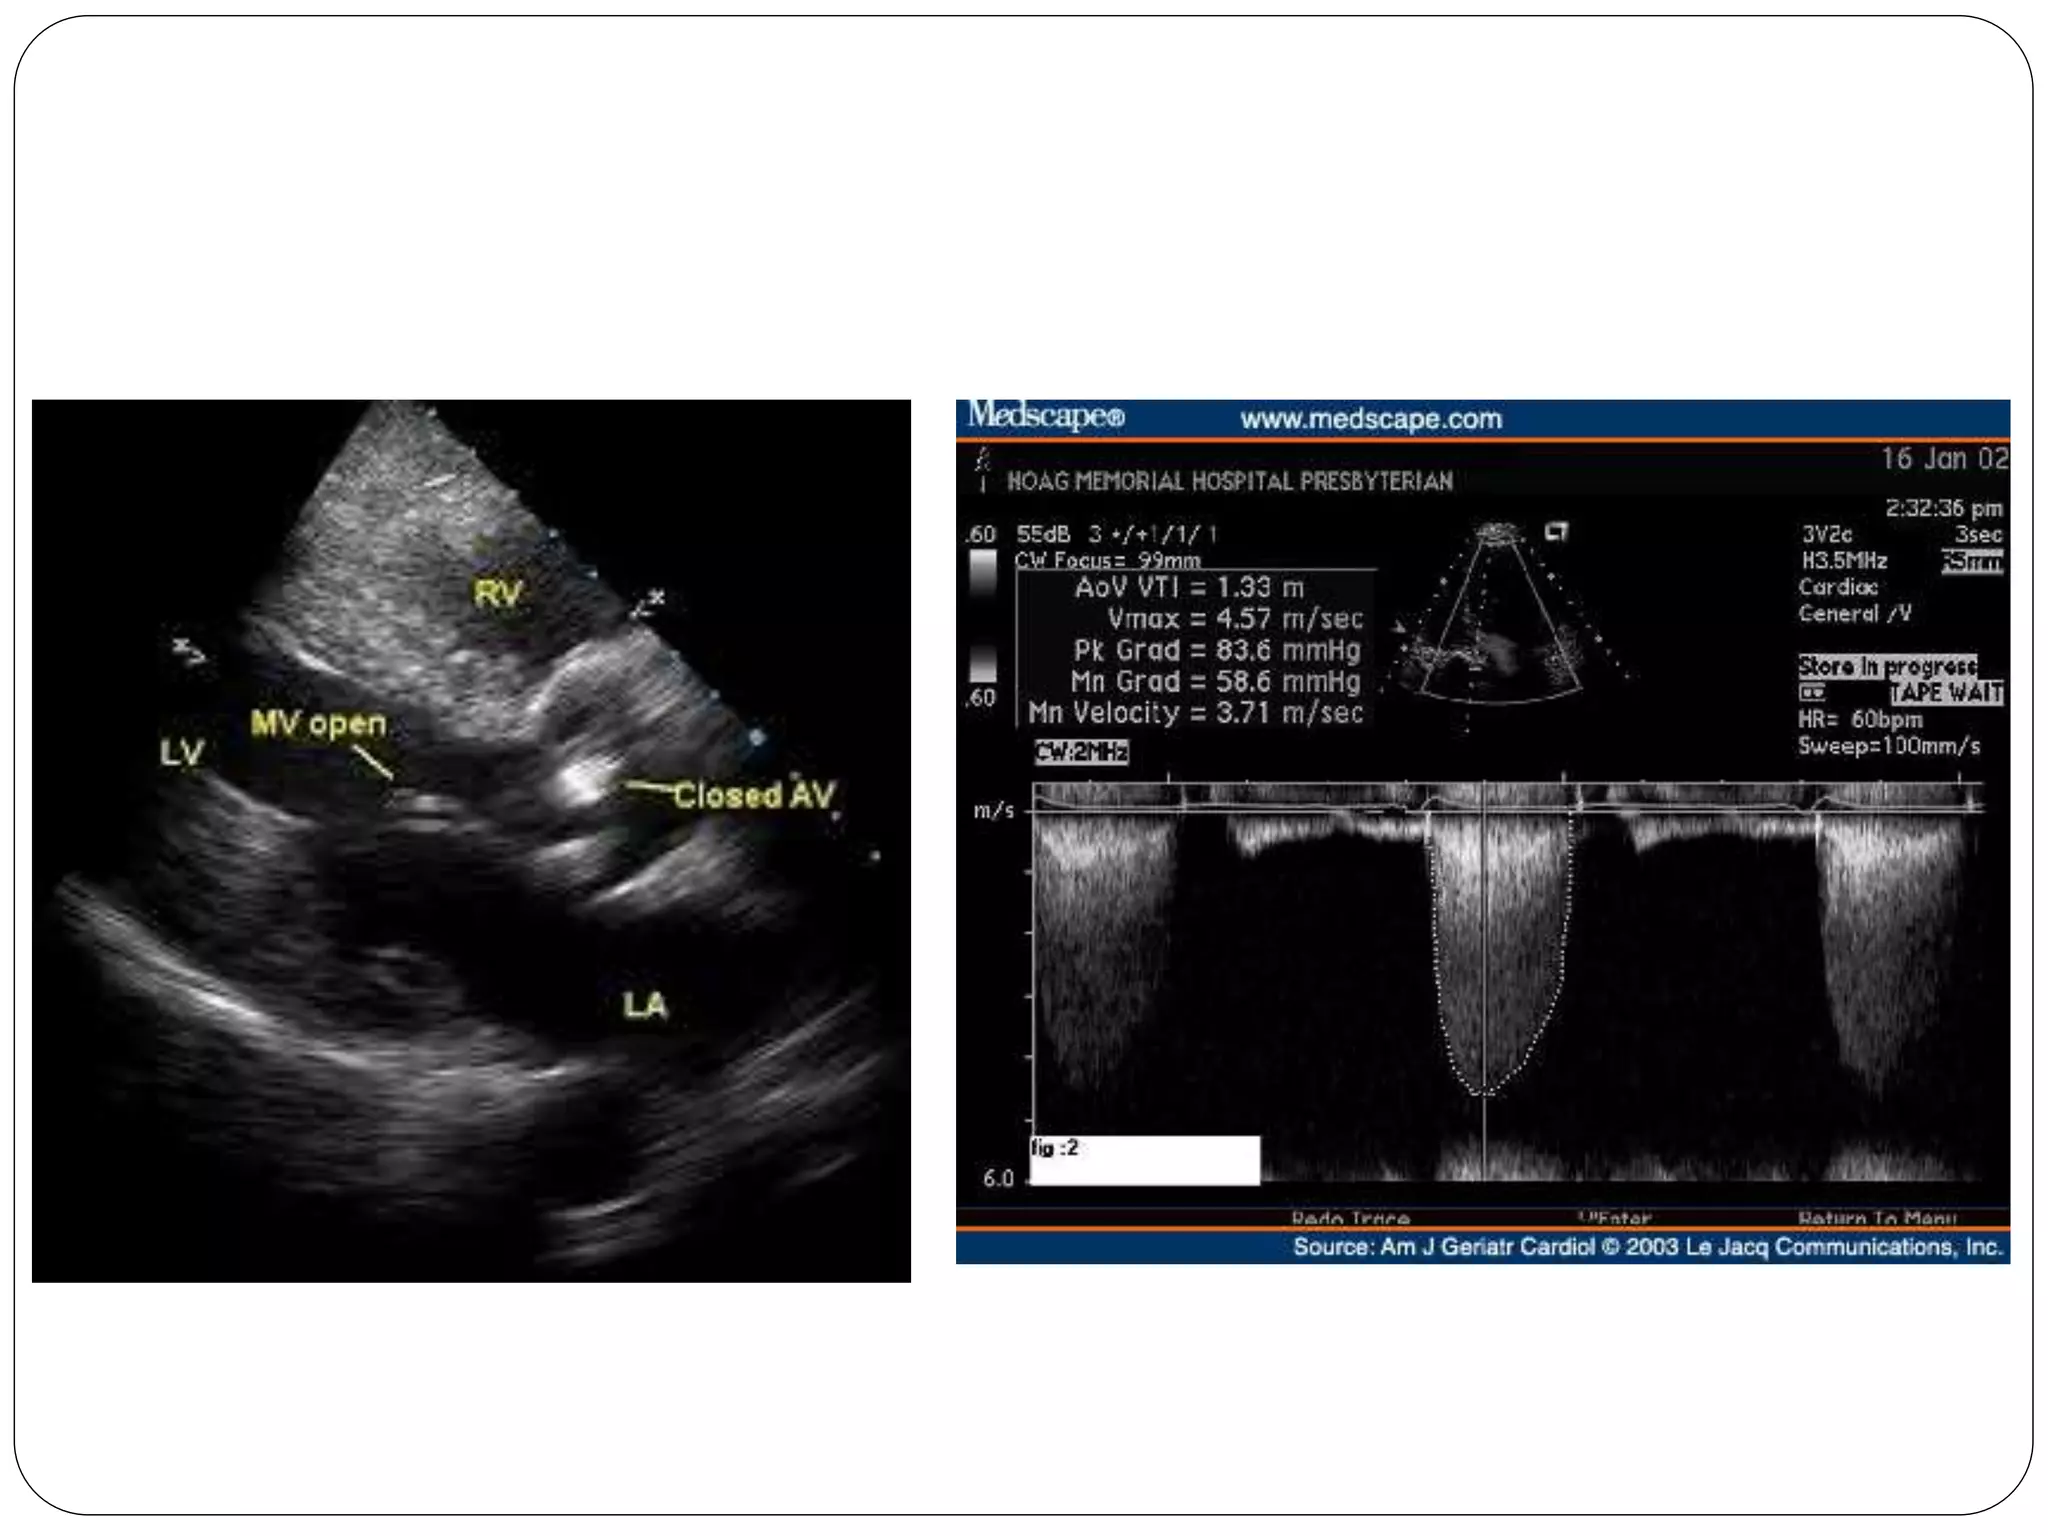This screenshot has height=1536, width=2048.
Task: Click the white 'fig :2' label box
Action: [x=1144, y=1160]
